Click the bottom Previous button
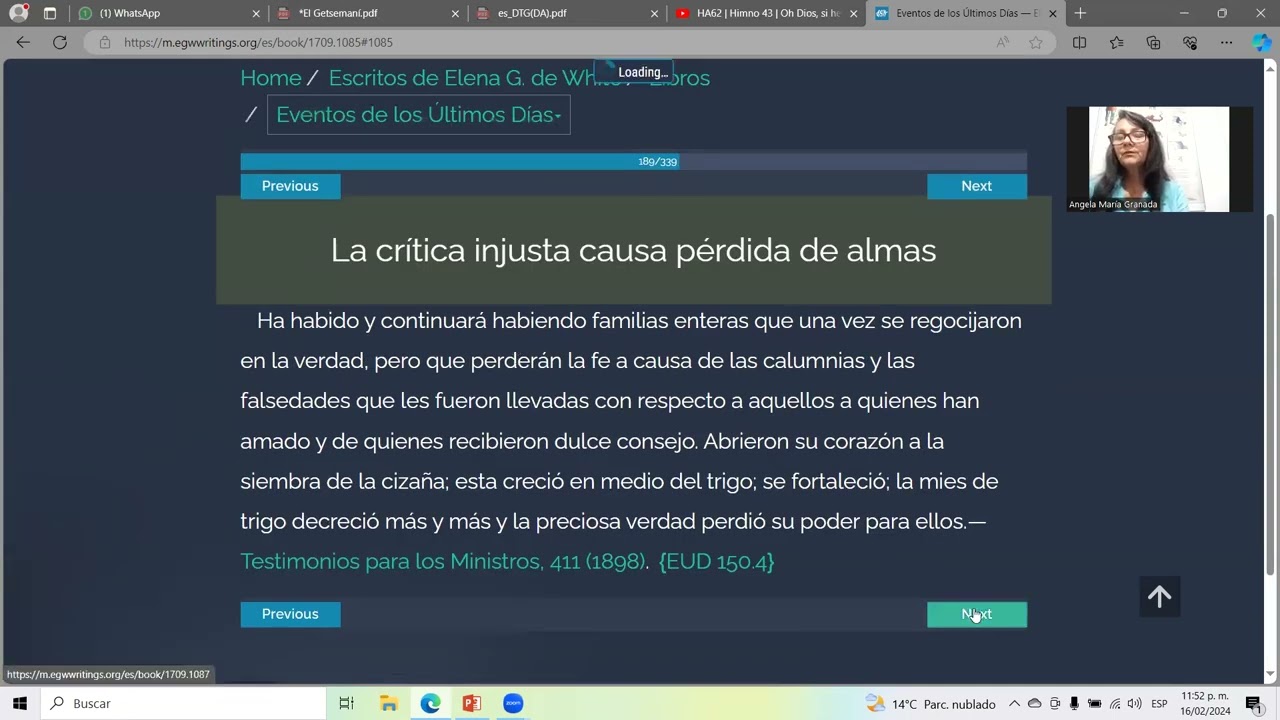This screenshot has height=720, width=1280. [290, 614]
